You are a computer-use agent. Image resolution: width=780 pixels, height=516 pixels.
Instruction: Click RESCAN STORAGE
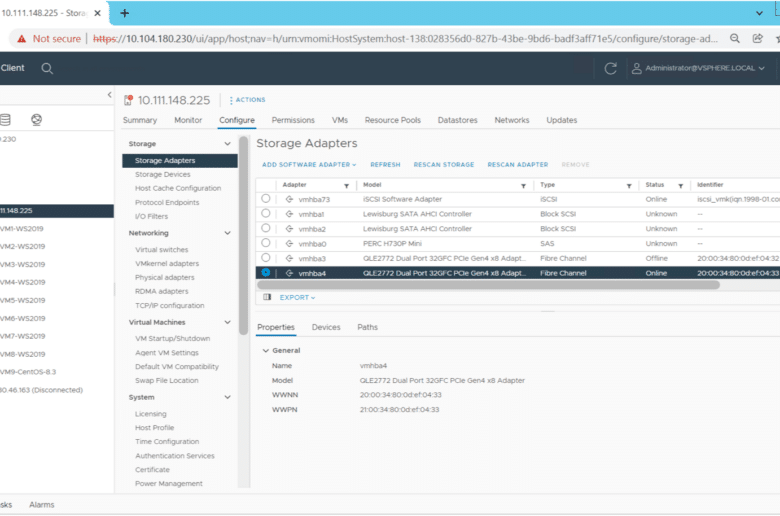click(x=444, y=165)
